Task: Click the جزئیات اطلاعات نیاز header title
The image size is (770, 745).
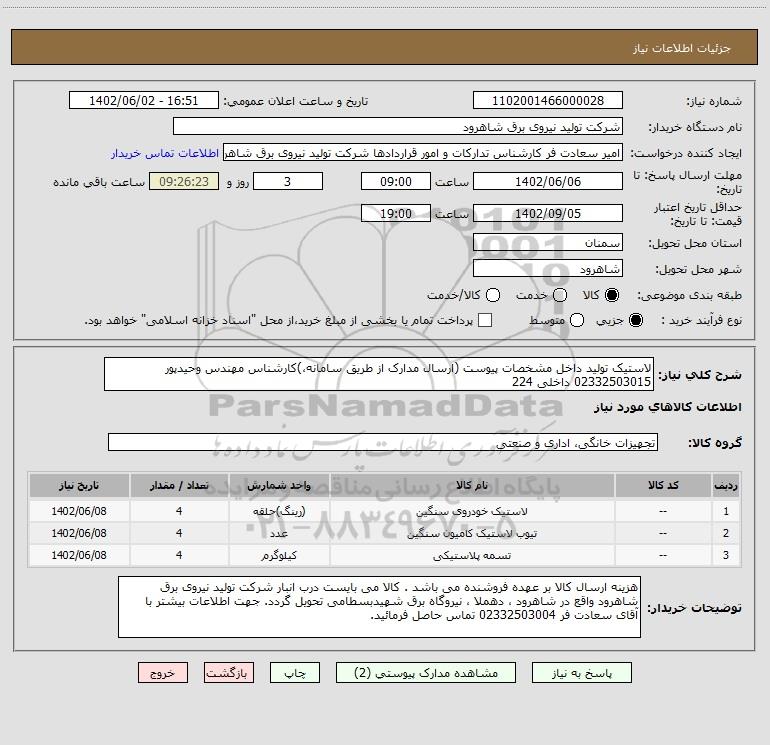Action: pyautogui.click(x=682, y=48)
